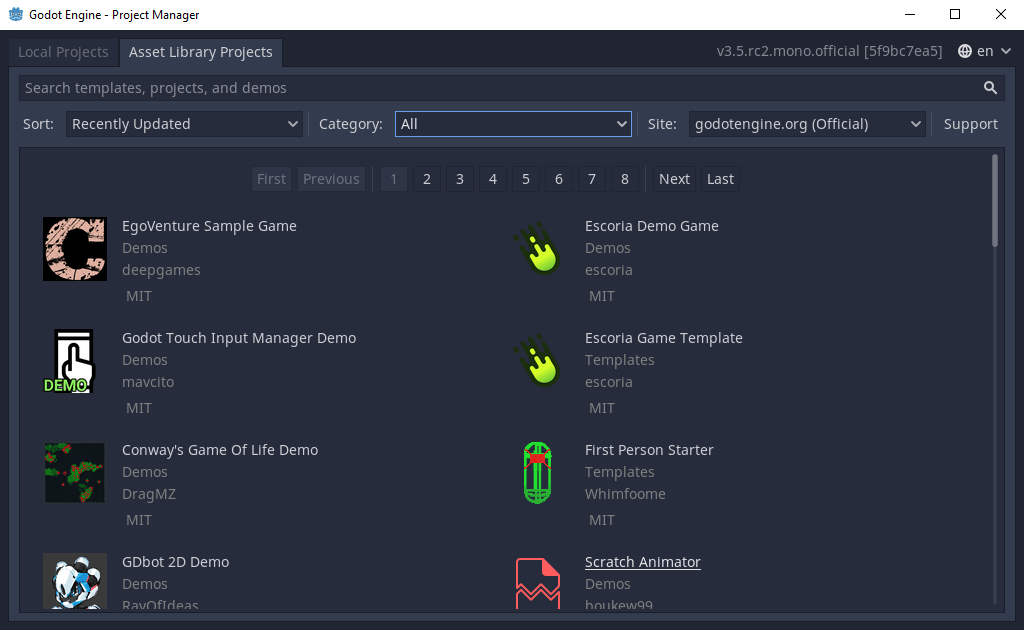
Task: Click the Scratch Animator document icon
Action: [538, 582]
